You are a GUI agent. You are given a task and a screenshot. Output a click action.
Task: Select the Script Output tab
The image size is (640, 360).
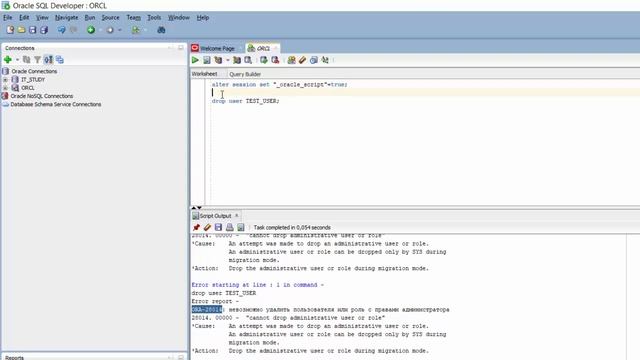215,216
